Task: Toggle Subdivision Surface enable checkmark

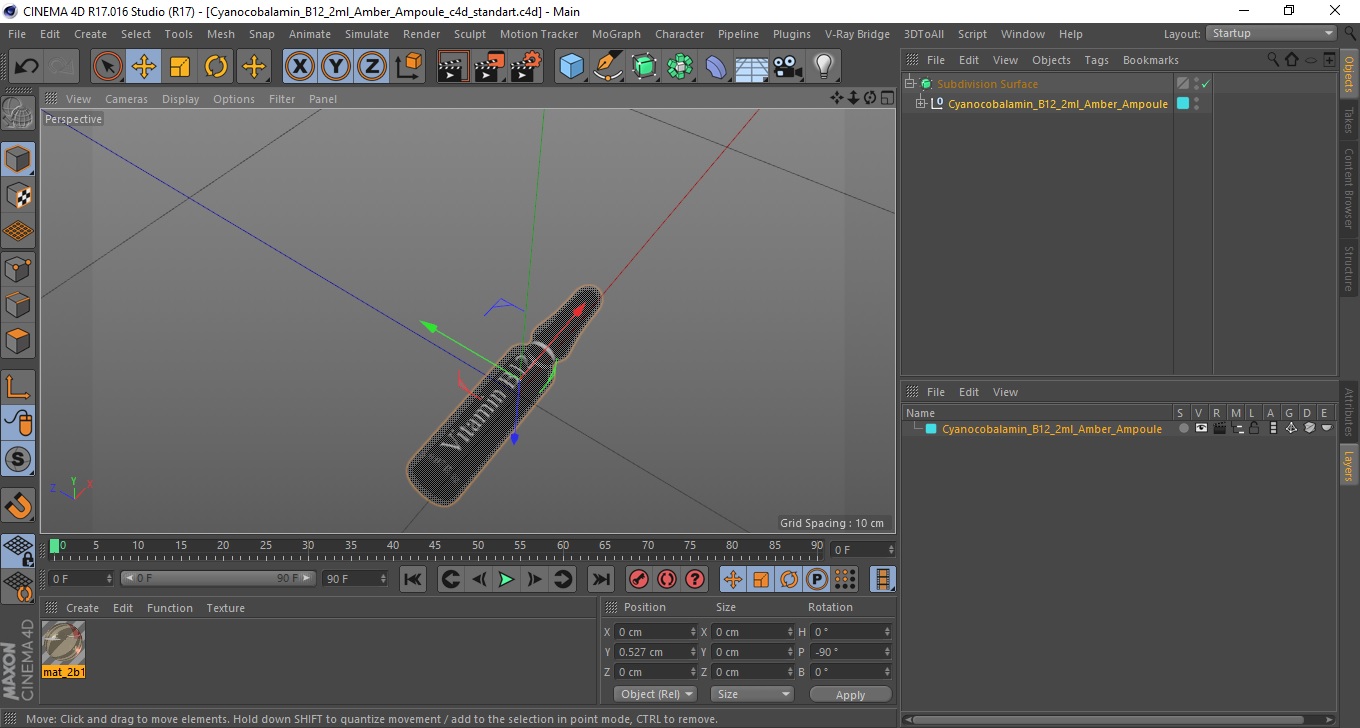Action: (x=1206, y=84)
